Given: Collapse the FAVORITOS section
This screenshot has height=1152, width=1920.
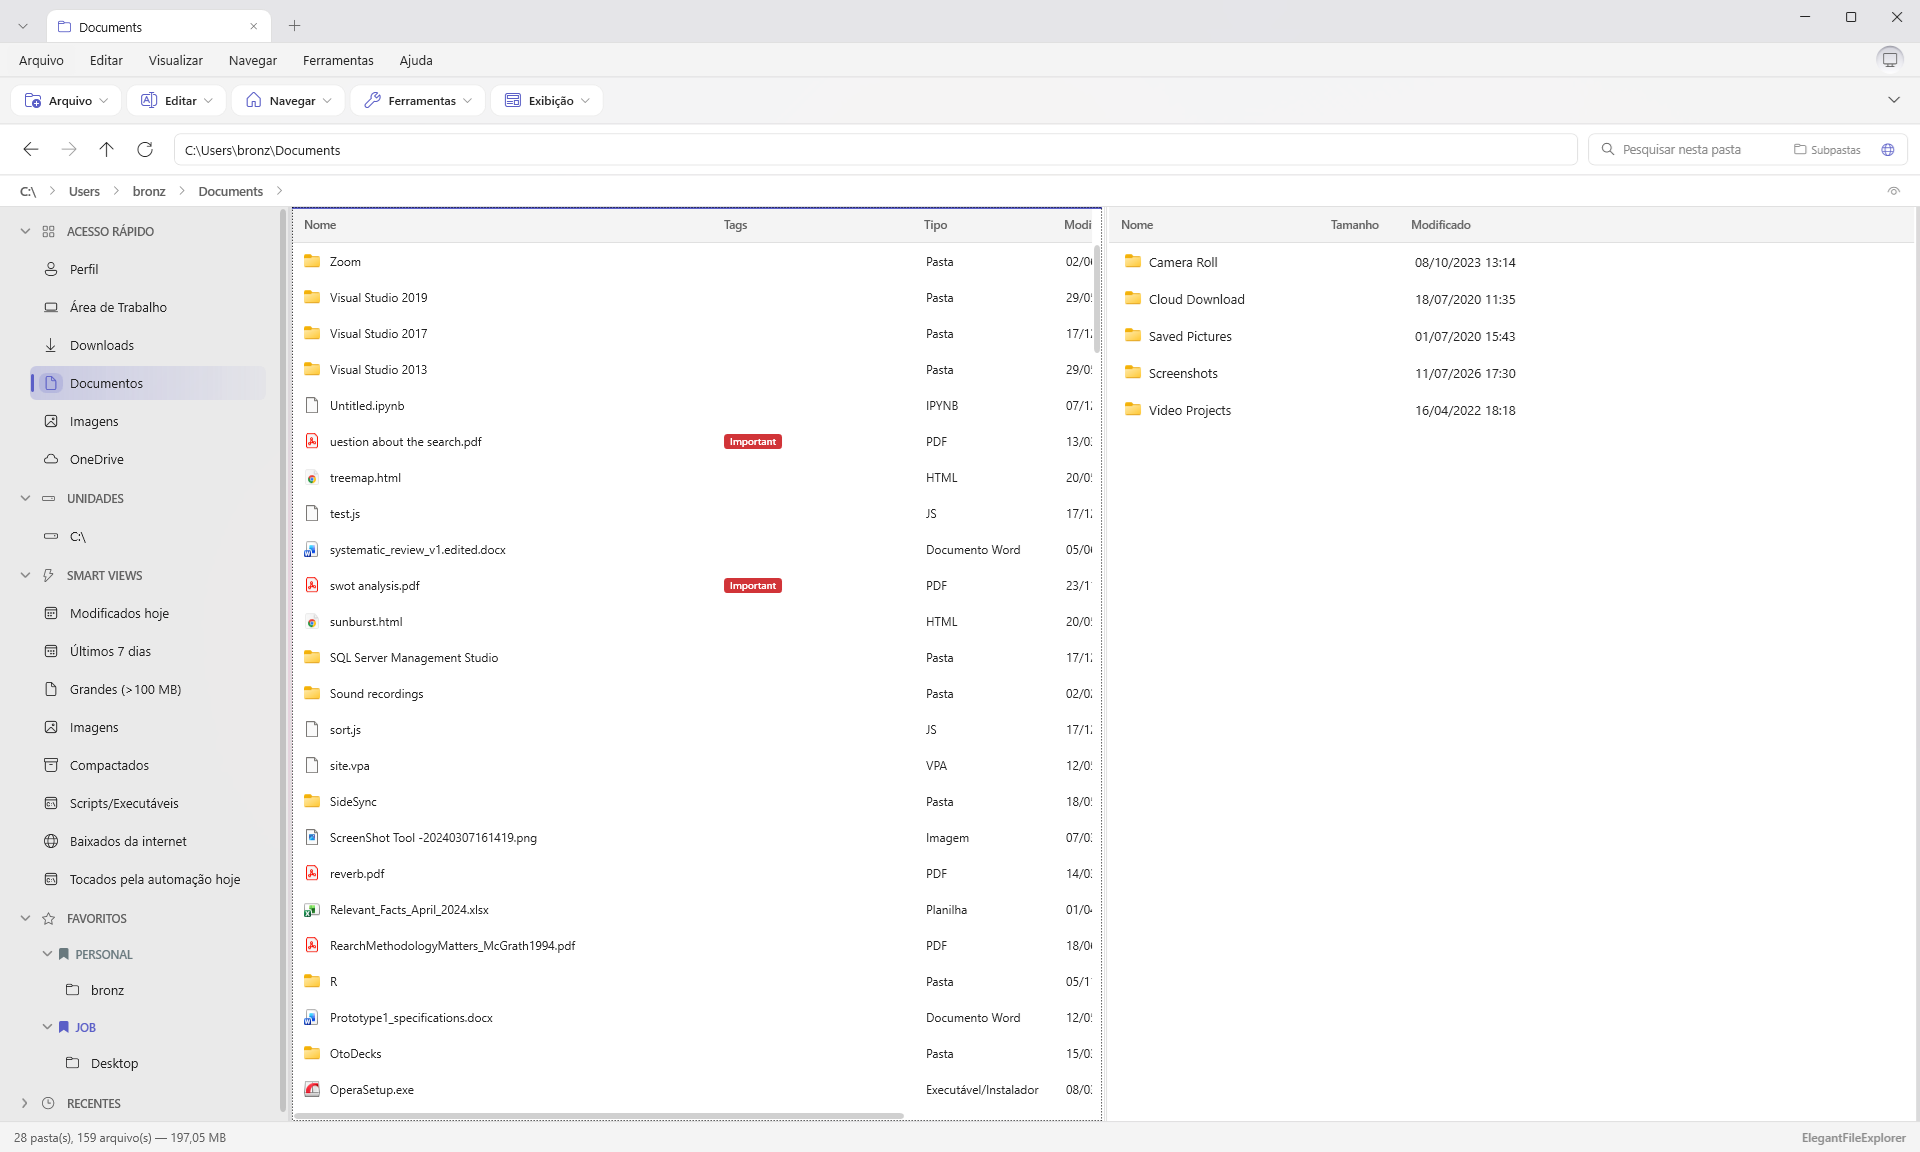Looking at the screenshot, I should (25, 918).
